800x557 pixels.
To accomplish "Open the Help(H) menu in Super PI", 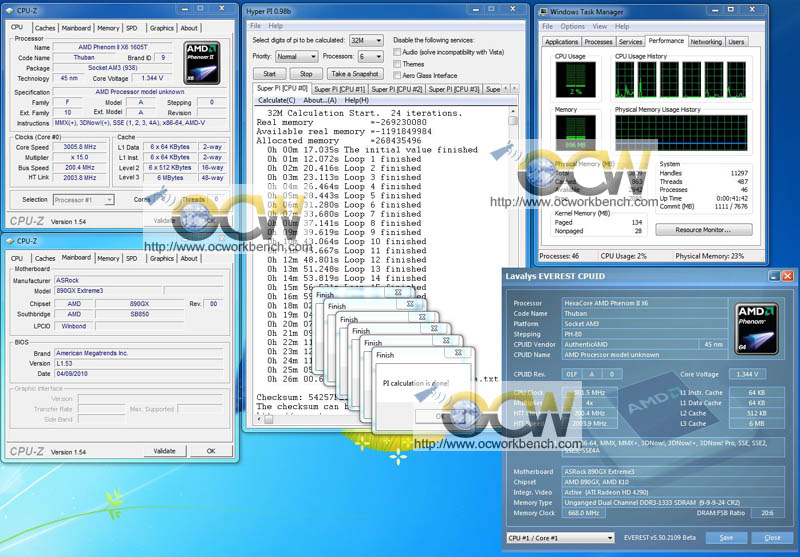I will [357, 100].
